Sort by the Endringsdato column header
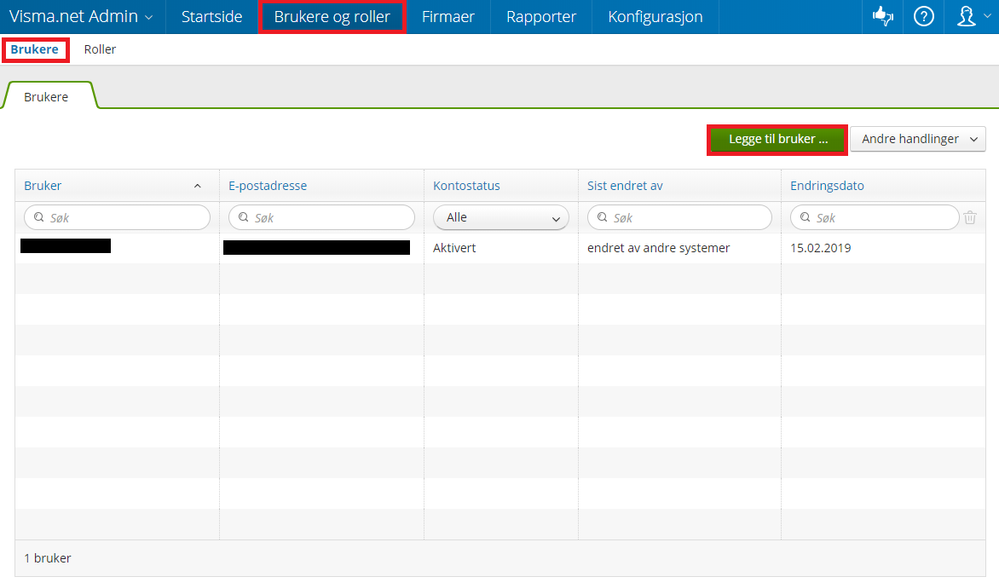Viewport: 999px width, 588px height. [x=827, y=186]
